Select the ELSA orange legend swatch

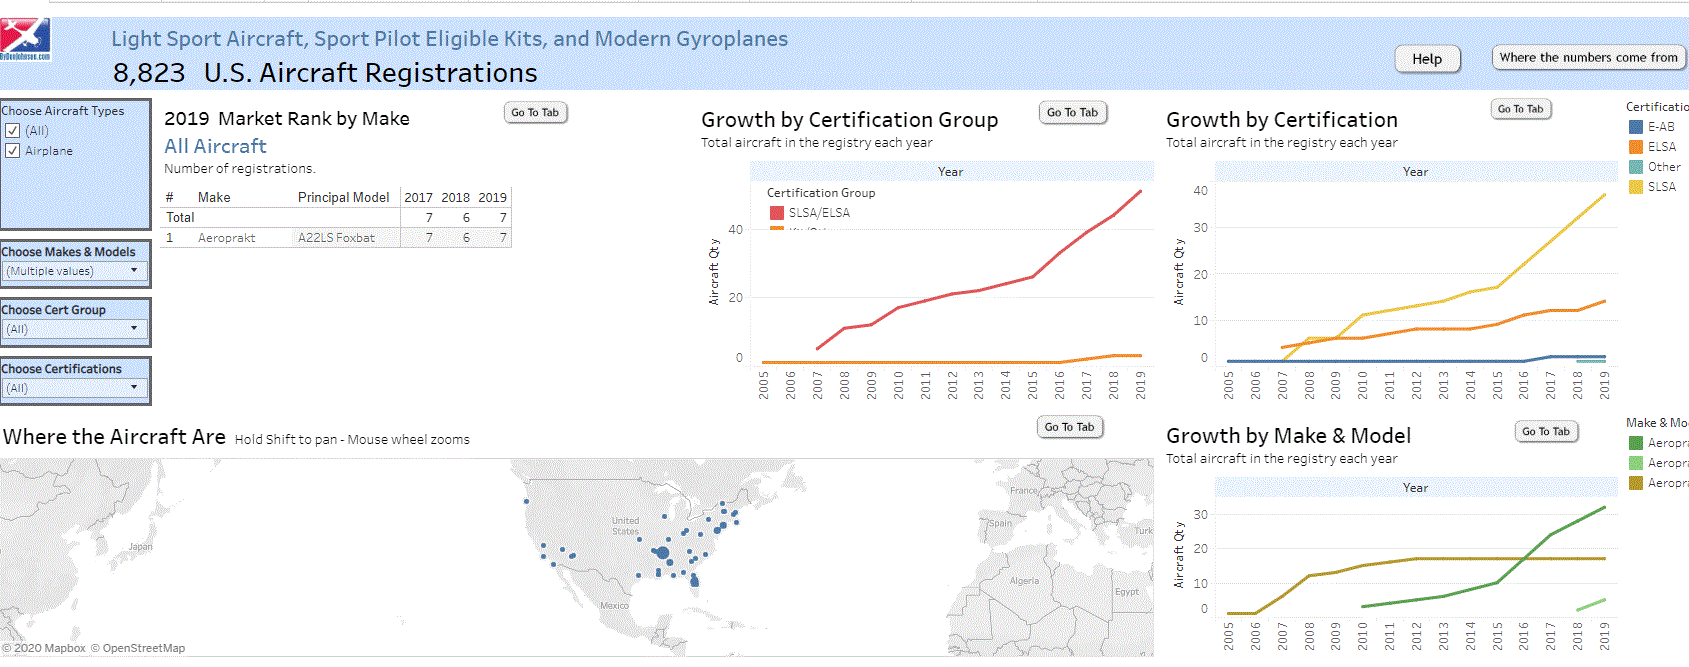point(1636,147)
